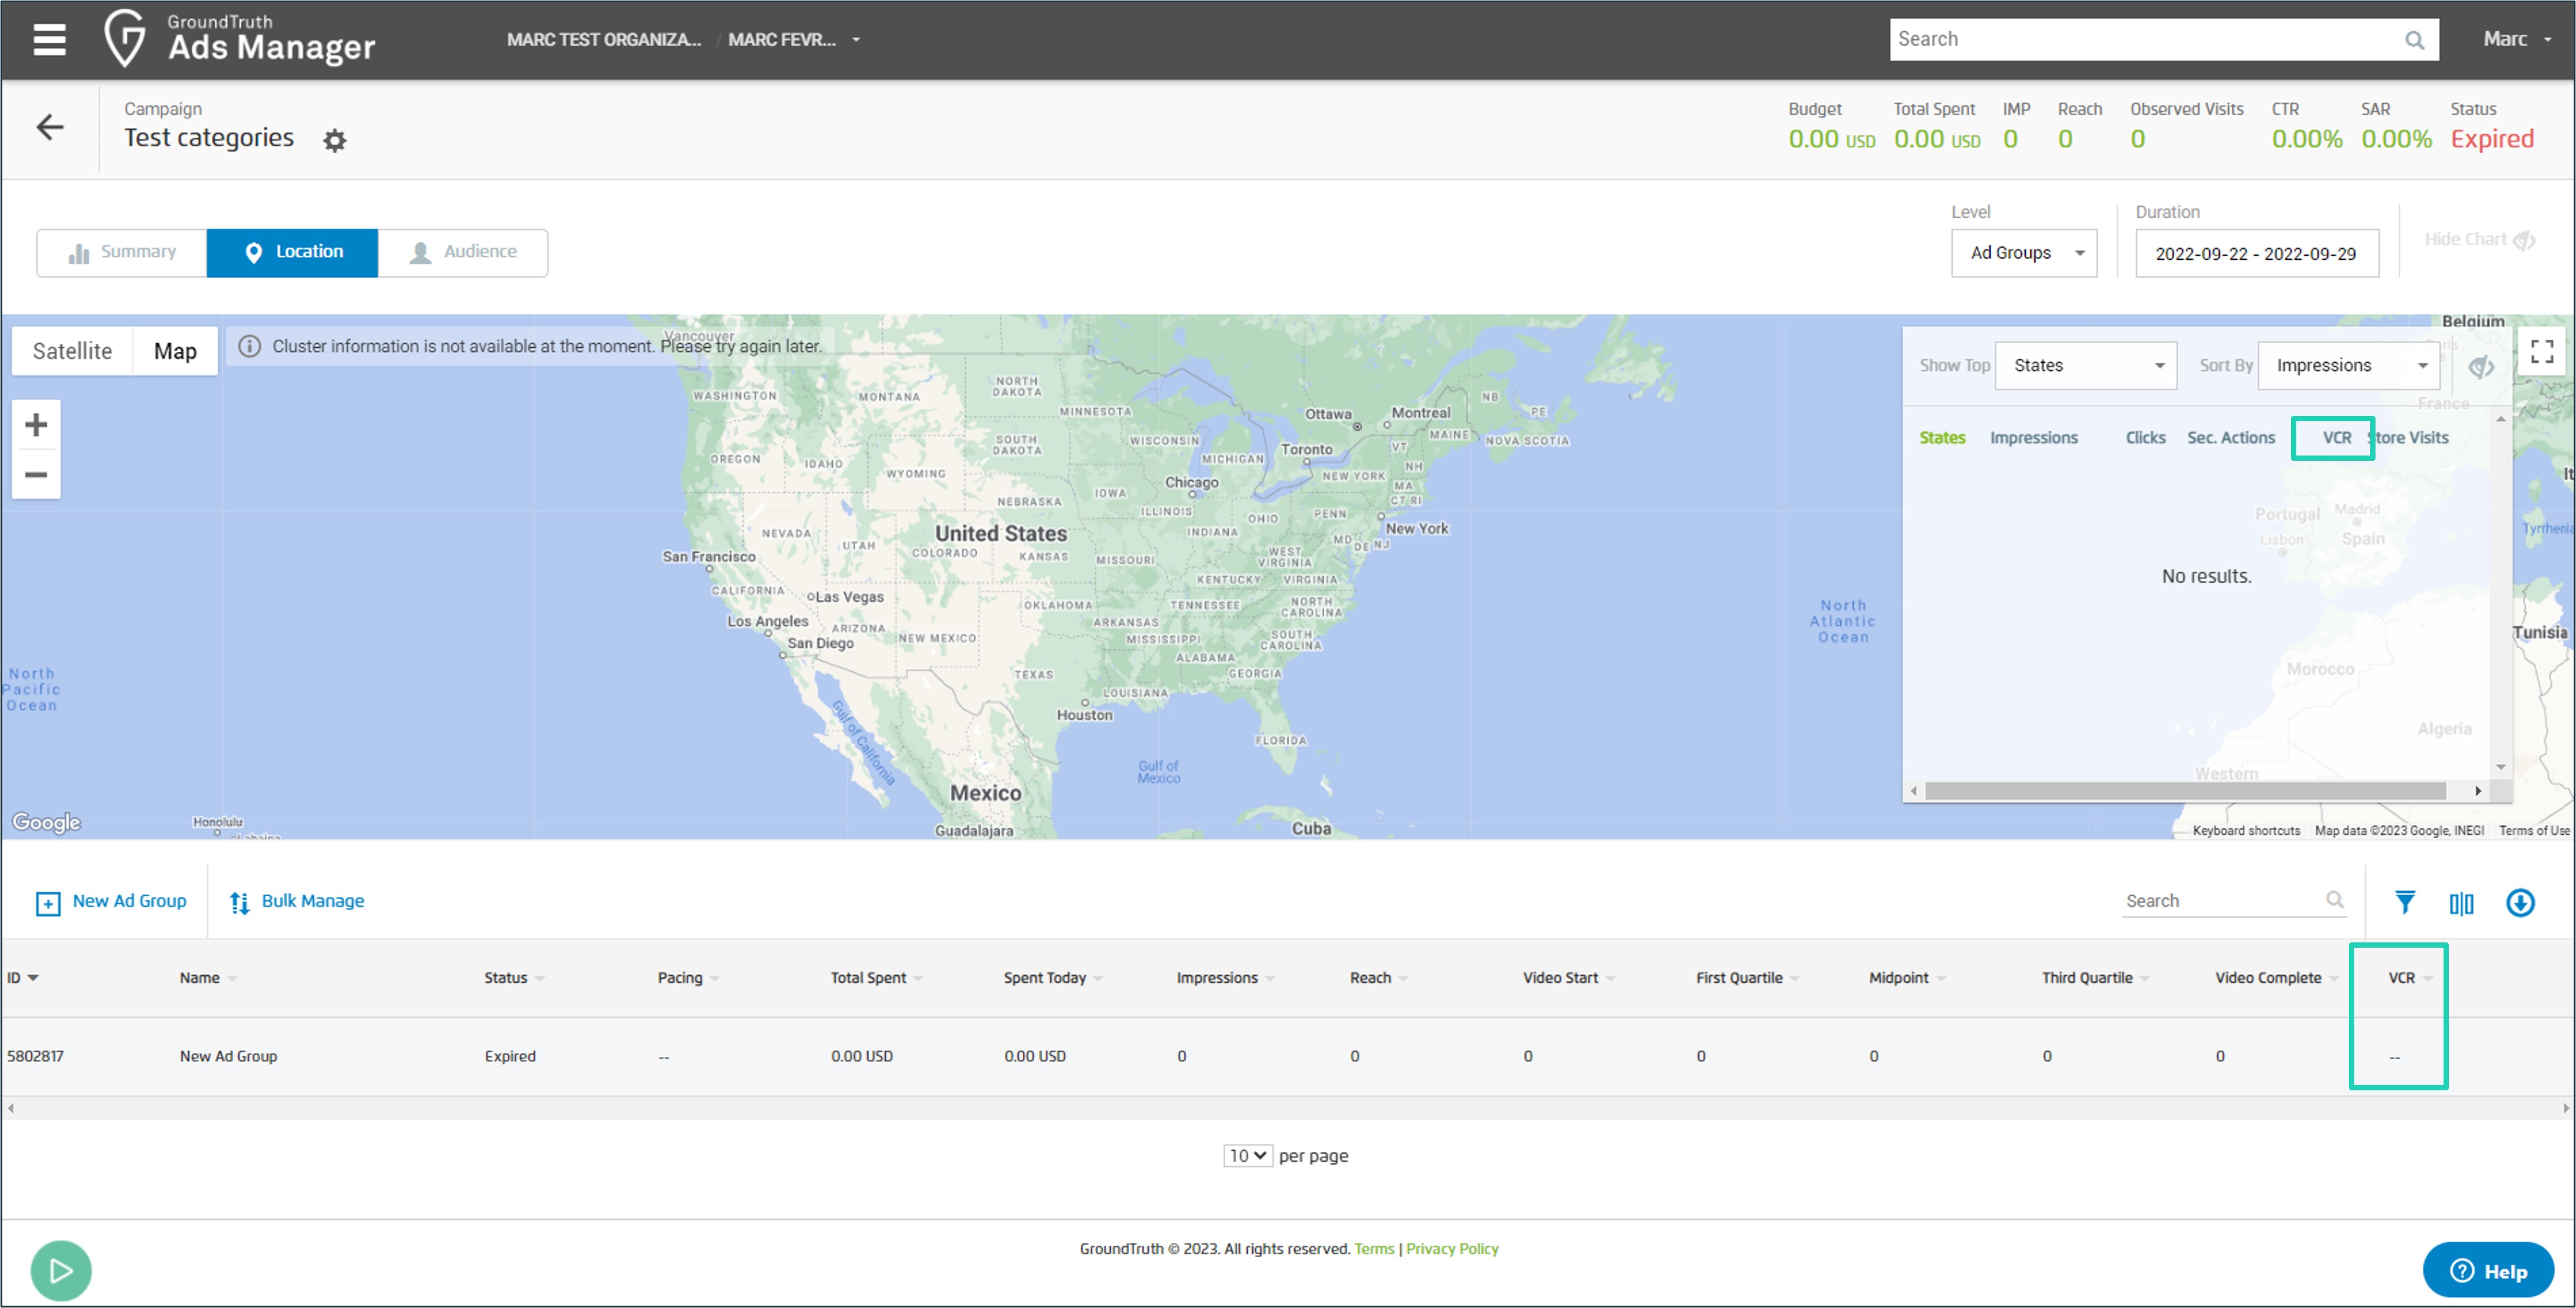Select VCR column in states panel
The height and width of the screenshot is (1308, 2576).
pyautogui.click(x=2336, y=437)
